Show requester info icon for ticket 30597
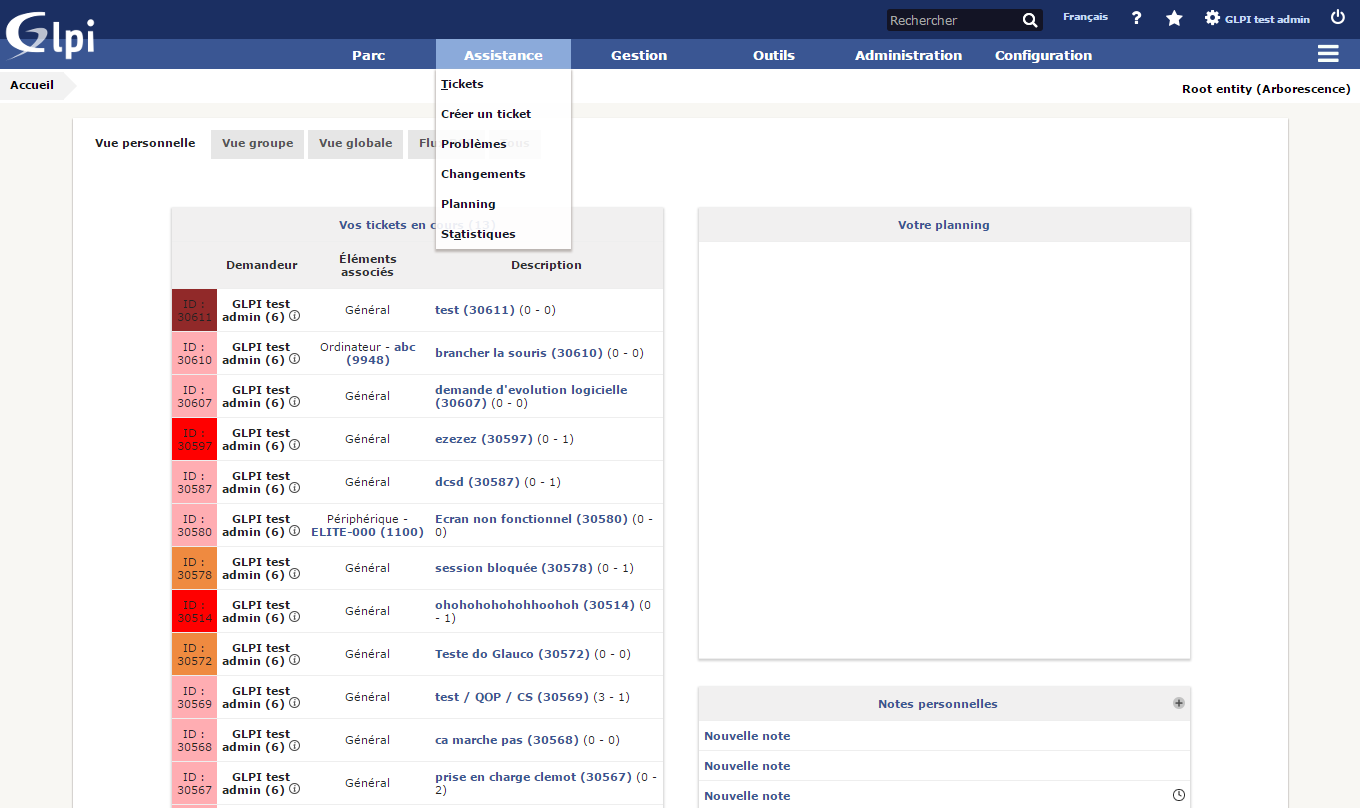Image resolution: width=1360 pixels, height=808 pixels. pos(294,445)
